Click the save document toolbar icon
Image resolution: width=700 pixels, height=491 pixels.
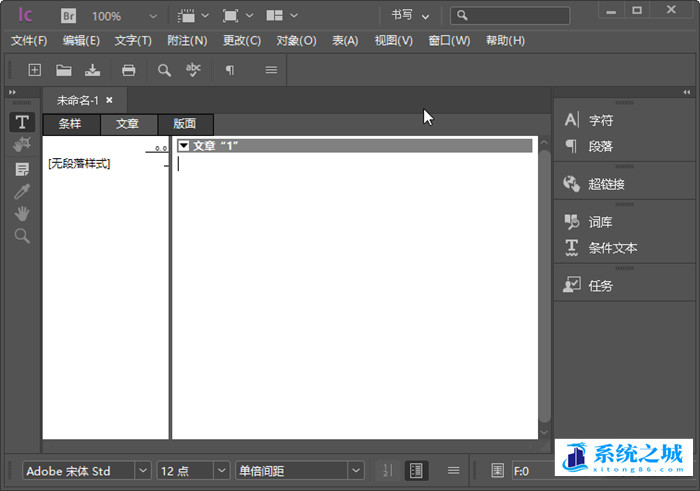pyautogui.click(x=92, y=70)
